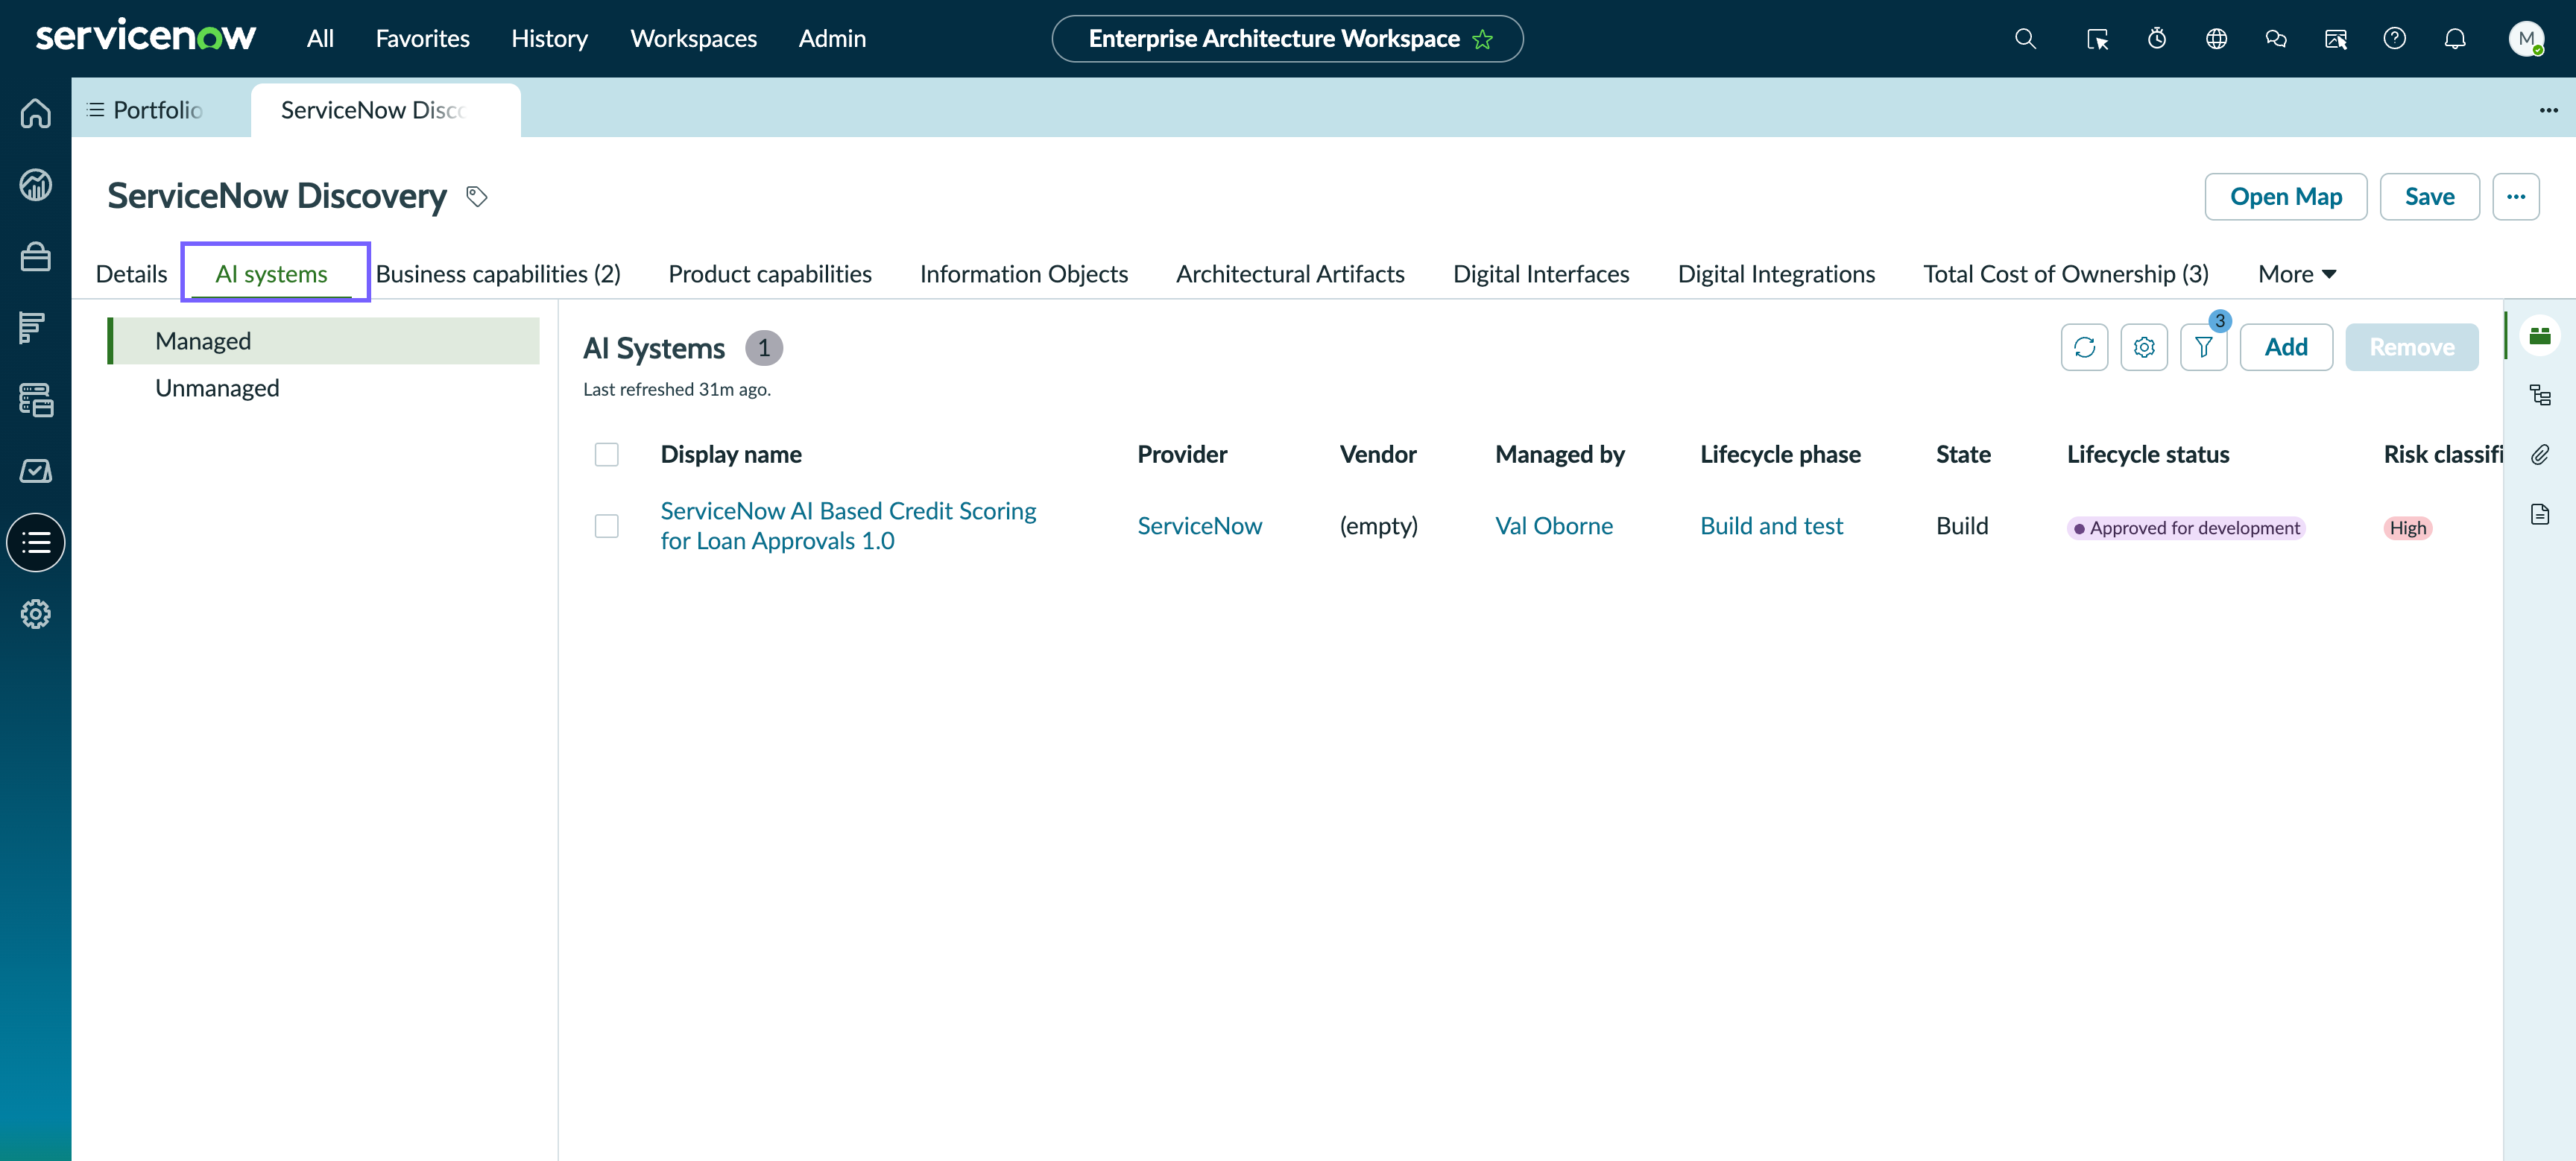
Task: Sort by the Display name column header
Action: pos(730,455)
